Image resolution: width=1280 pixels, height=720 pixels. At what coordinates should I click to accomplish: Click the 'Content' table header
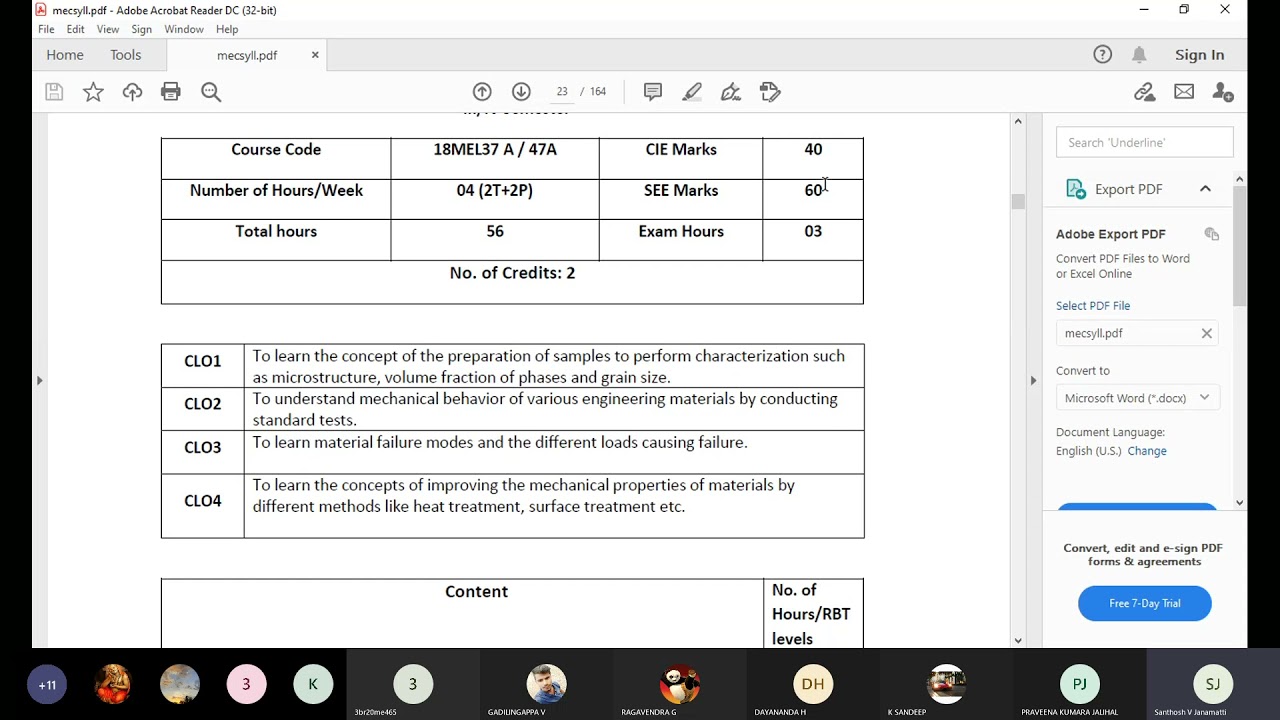click(x=476, y=592)
